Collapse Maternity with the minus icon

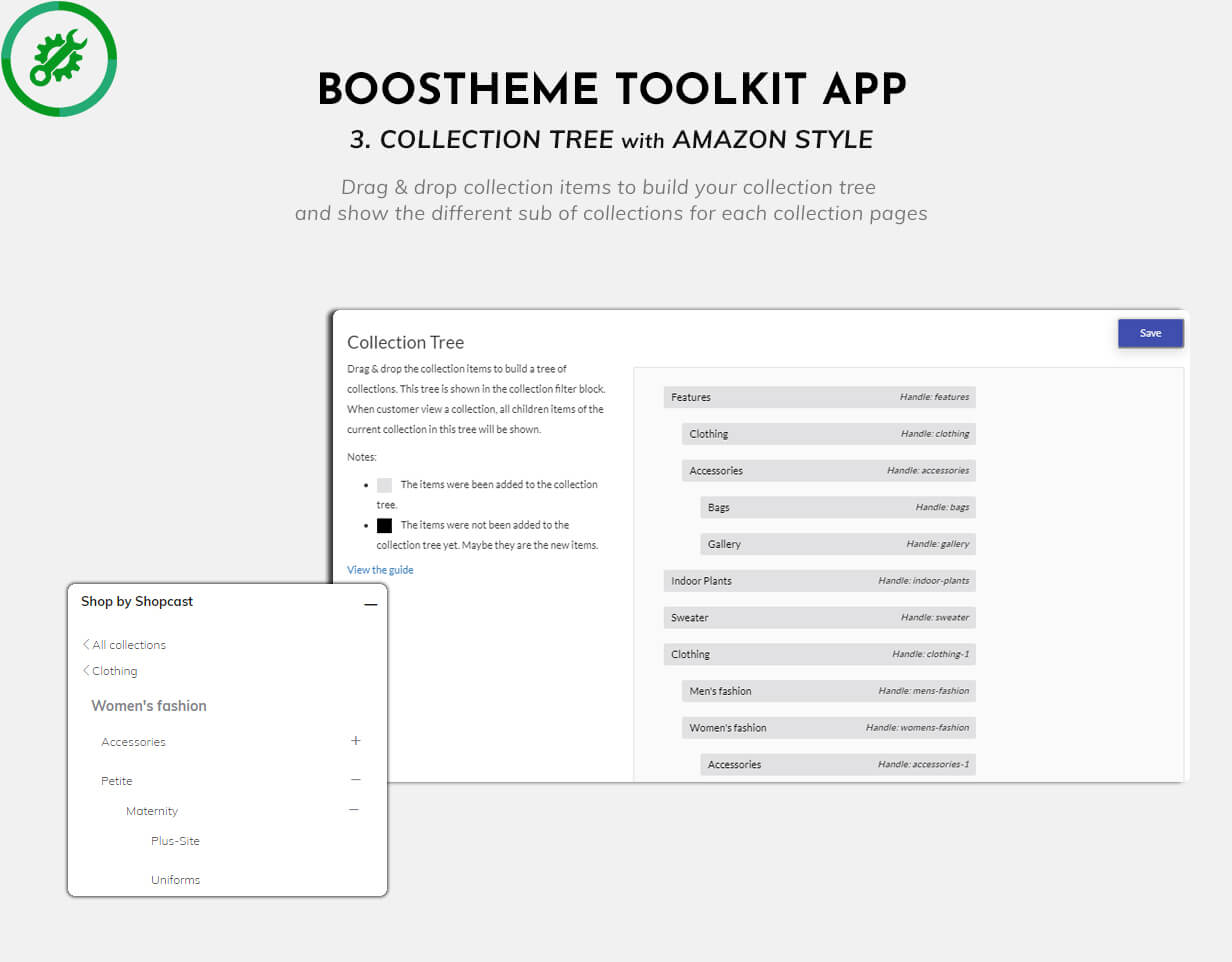click(353, 810)
